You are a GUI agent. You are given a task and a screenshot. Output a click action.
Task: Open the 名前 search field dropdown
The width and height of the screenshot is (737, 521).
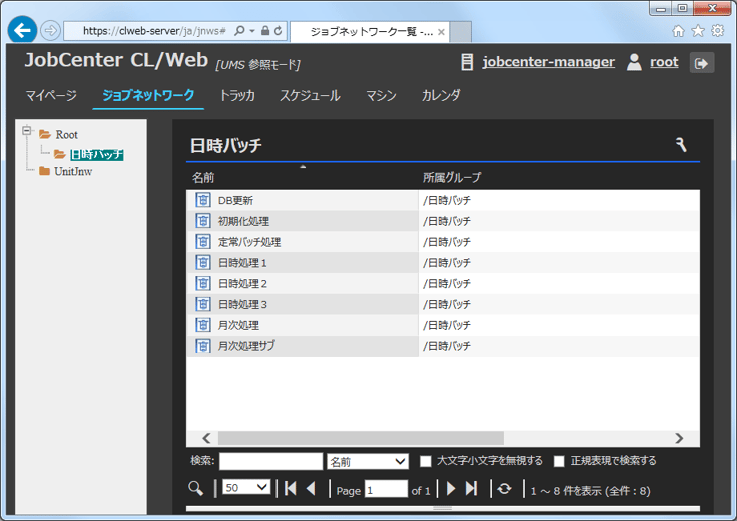(x=368, y=462)
